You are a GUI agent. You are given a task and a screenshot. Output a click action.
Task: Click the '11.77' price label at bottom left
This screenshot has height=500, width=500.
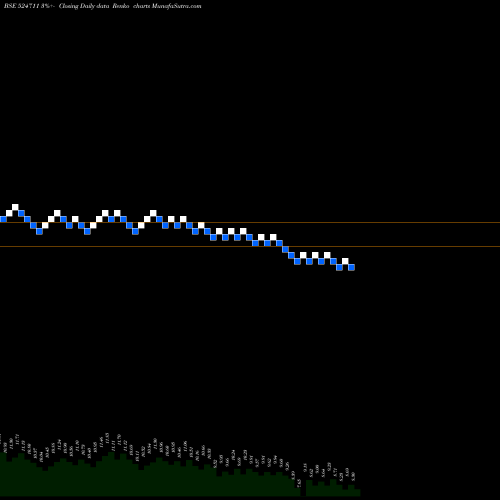point(17,438)
